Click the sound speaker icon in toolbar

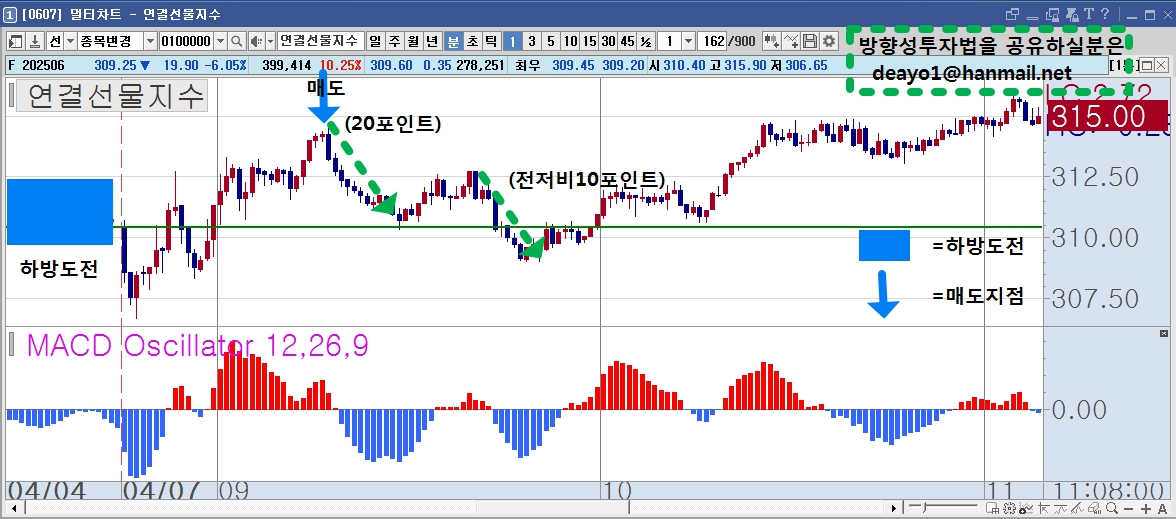click(257, 40)
